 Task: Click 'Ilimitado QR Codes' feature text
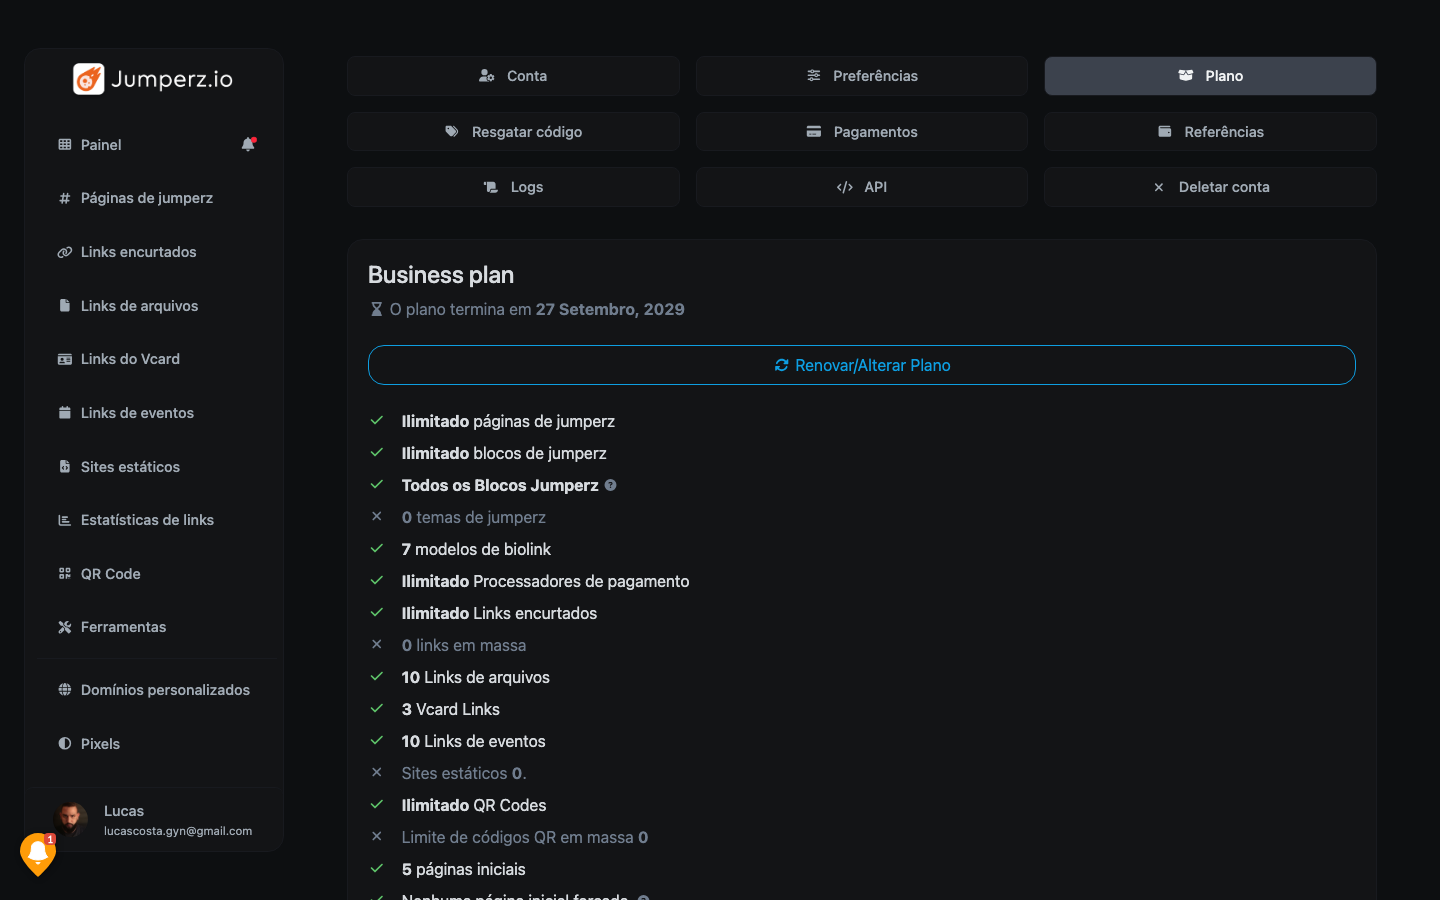(474, 805)
